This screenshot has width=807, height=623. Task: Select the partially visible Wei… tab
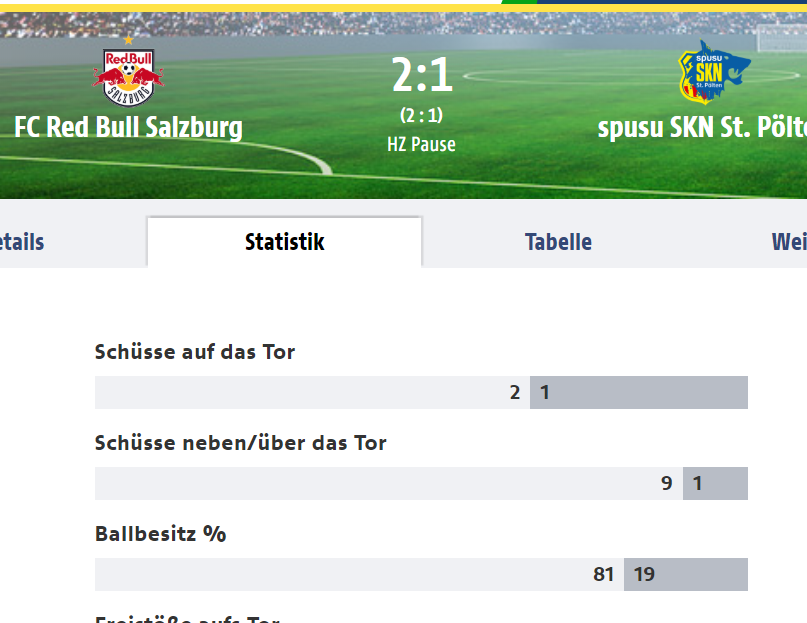[x=788, y=242]
